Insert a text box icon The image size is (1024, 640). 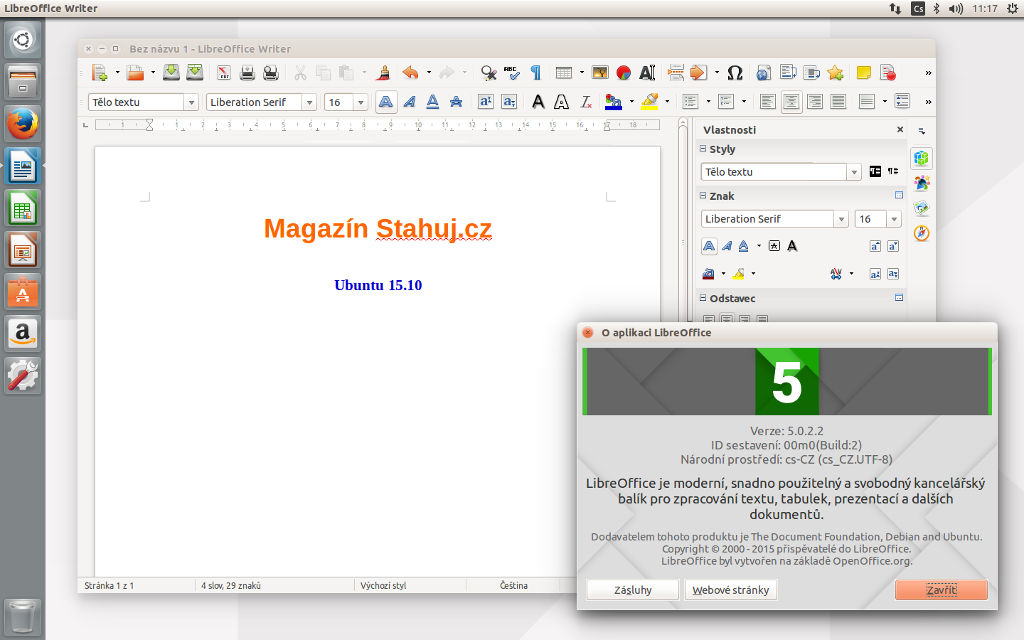tap(647, 72)
